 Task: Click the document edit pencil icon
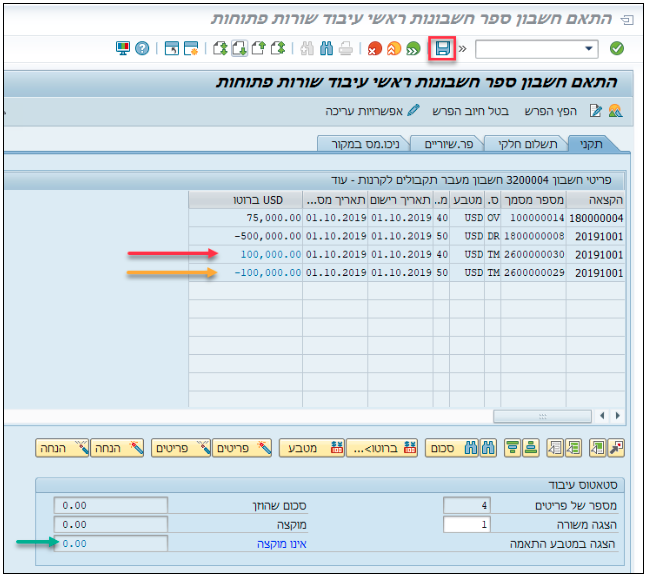(x=596, y=111)
